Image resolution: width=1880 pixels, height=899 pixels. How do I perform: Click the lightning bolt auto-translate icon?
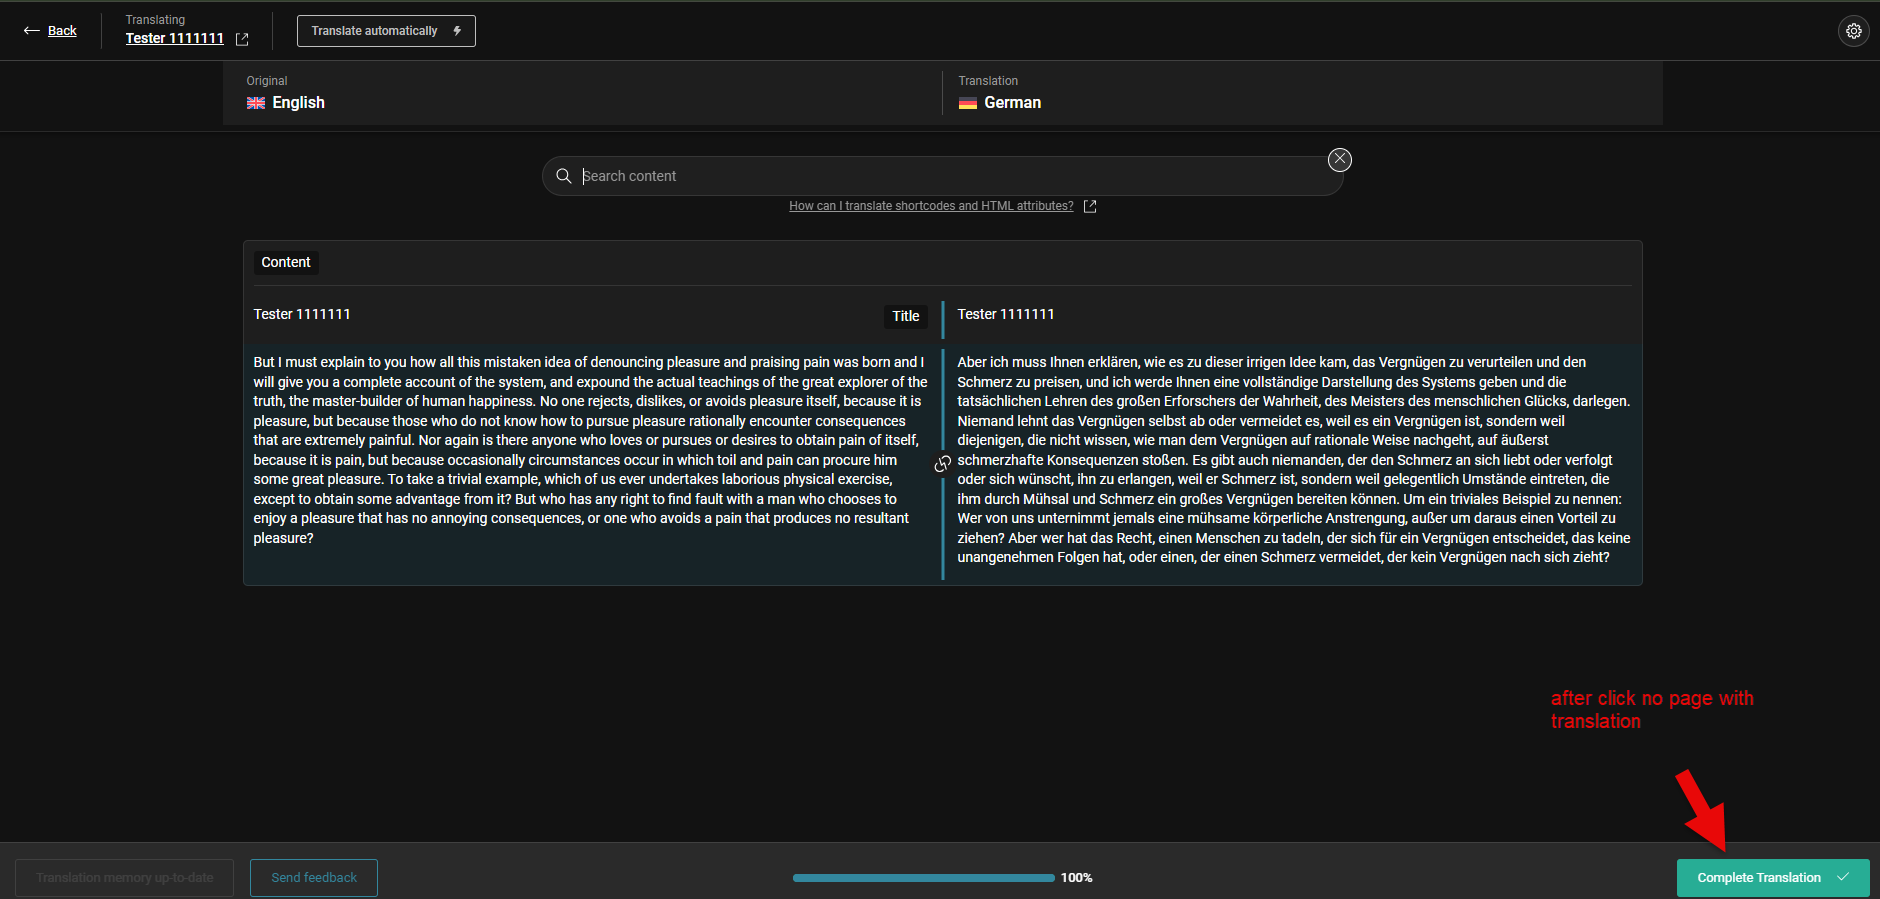pyautogui.click(x=457, y=31)
